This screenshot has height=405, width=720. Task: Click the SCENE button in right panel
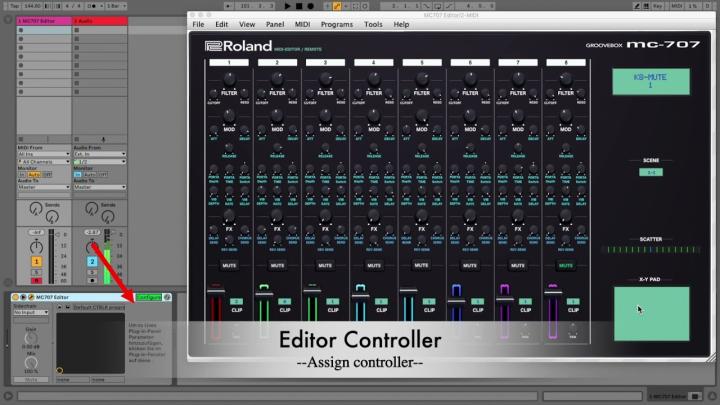[651, 172]
